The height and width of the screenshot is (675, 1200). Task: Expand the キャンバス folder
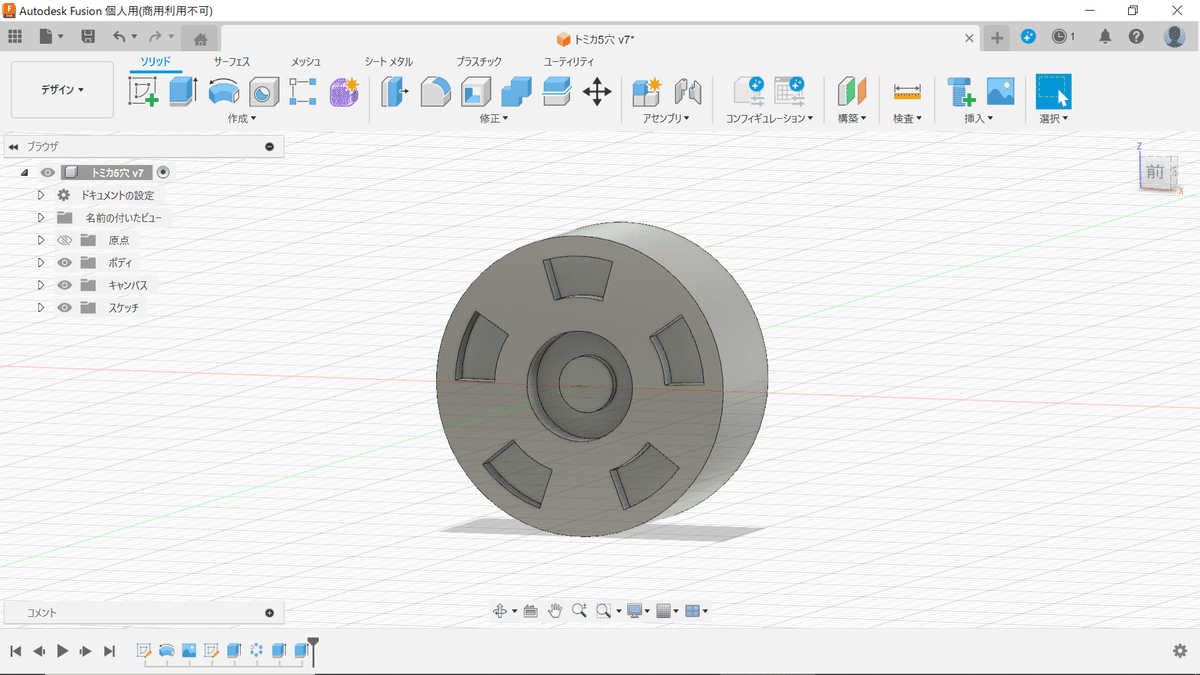41,285
